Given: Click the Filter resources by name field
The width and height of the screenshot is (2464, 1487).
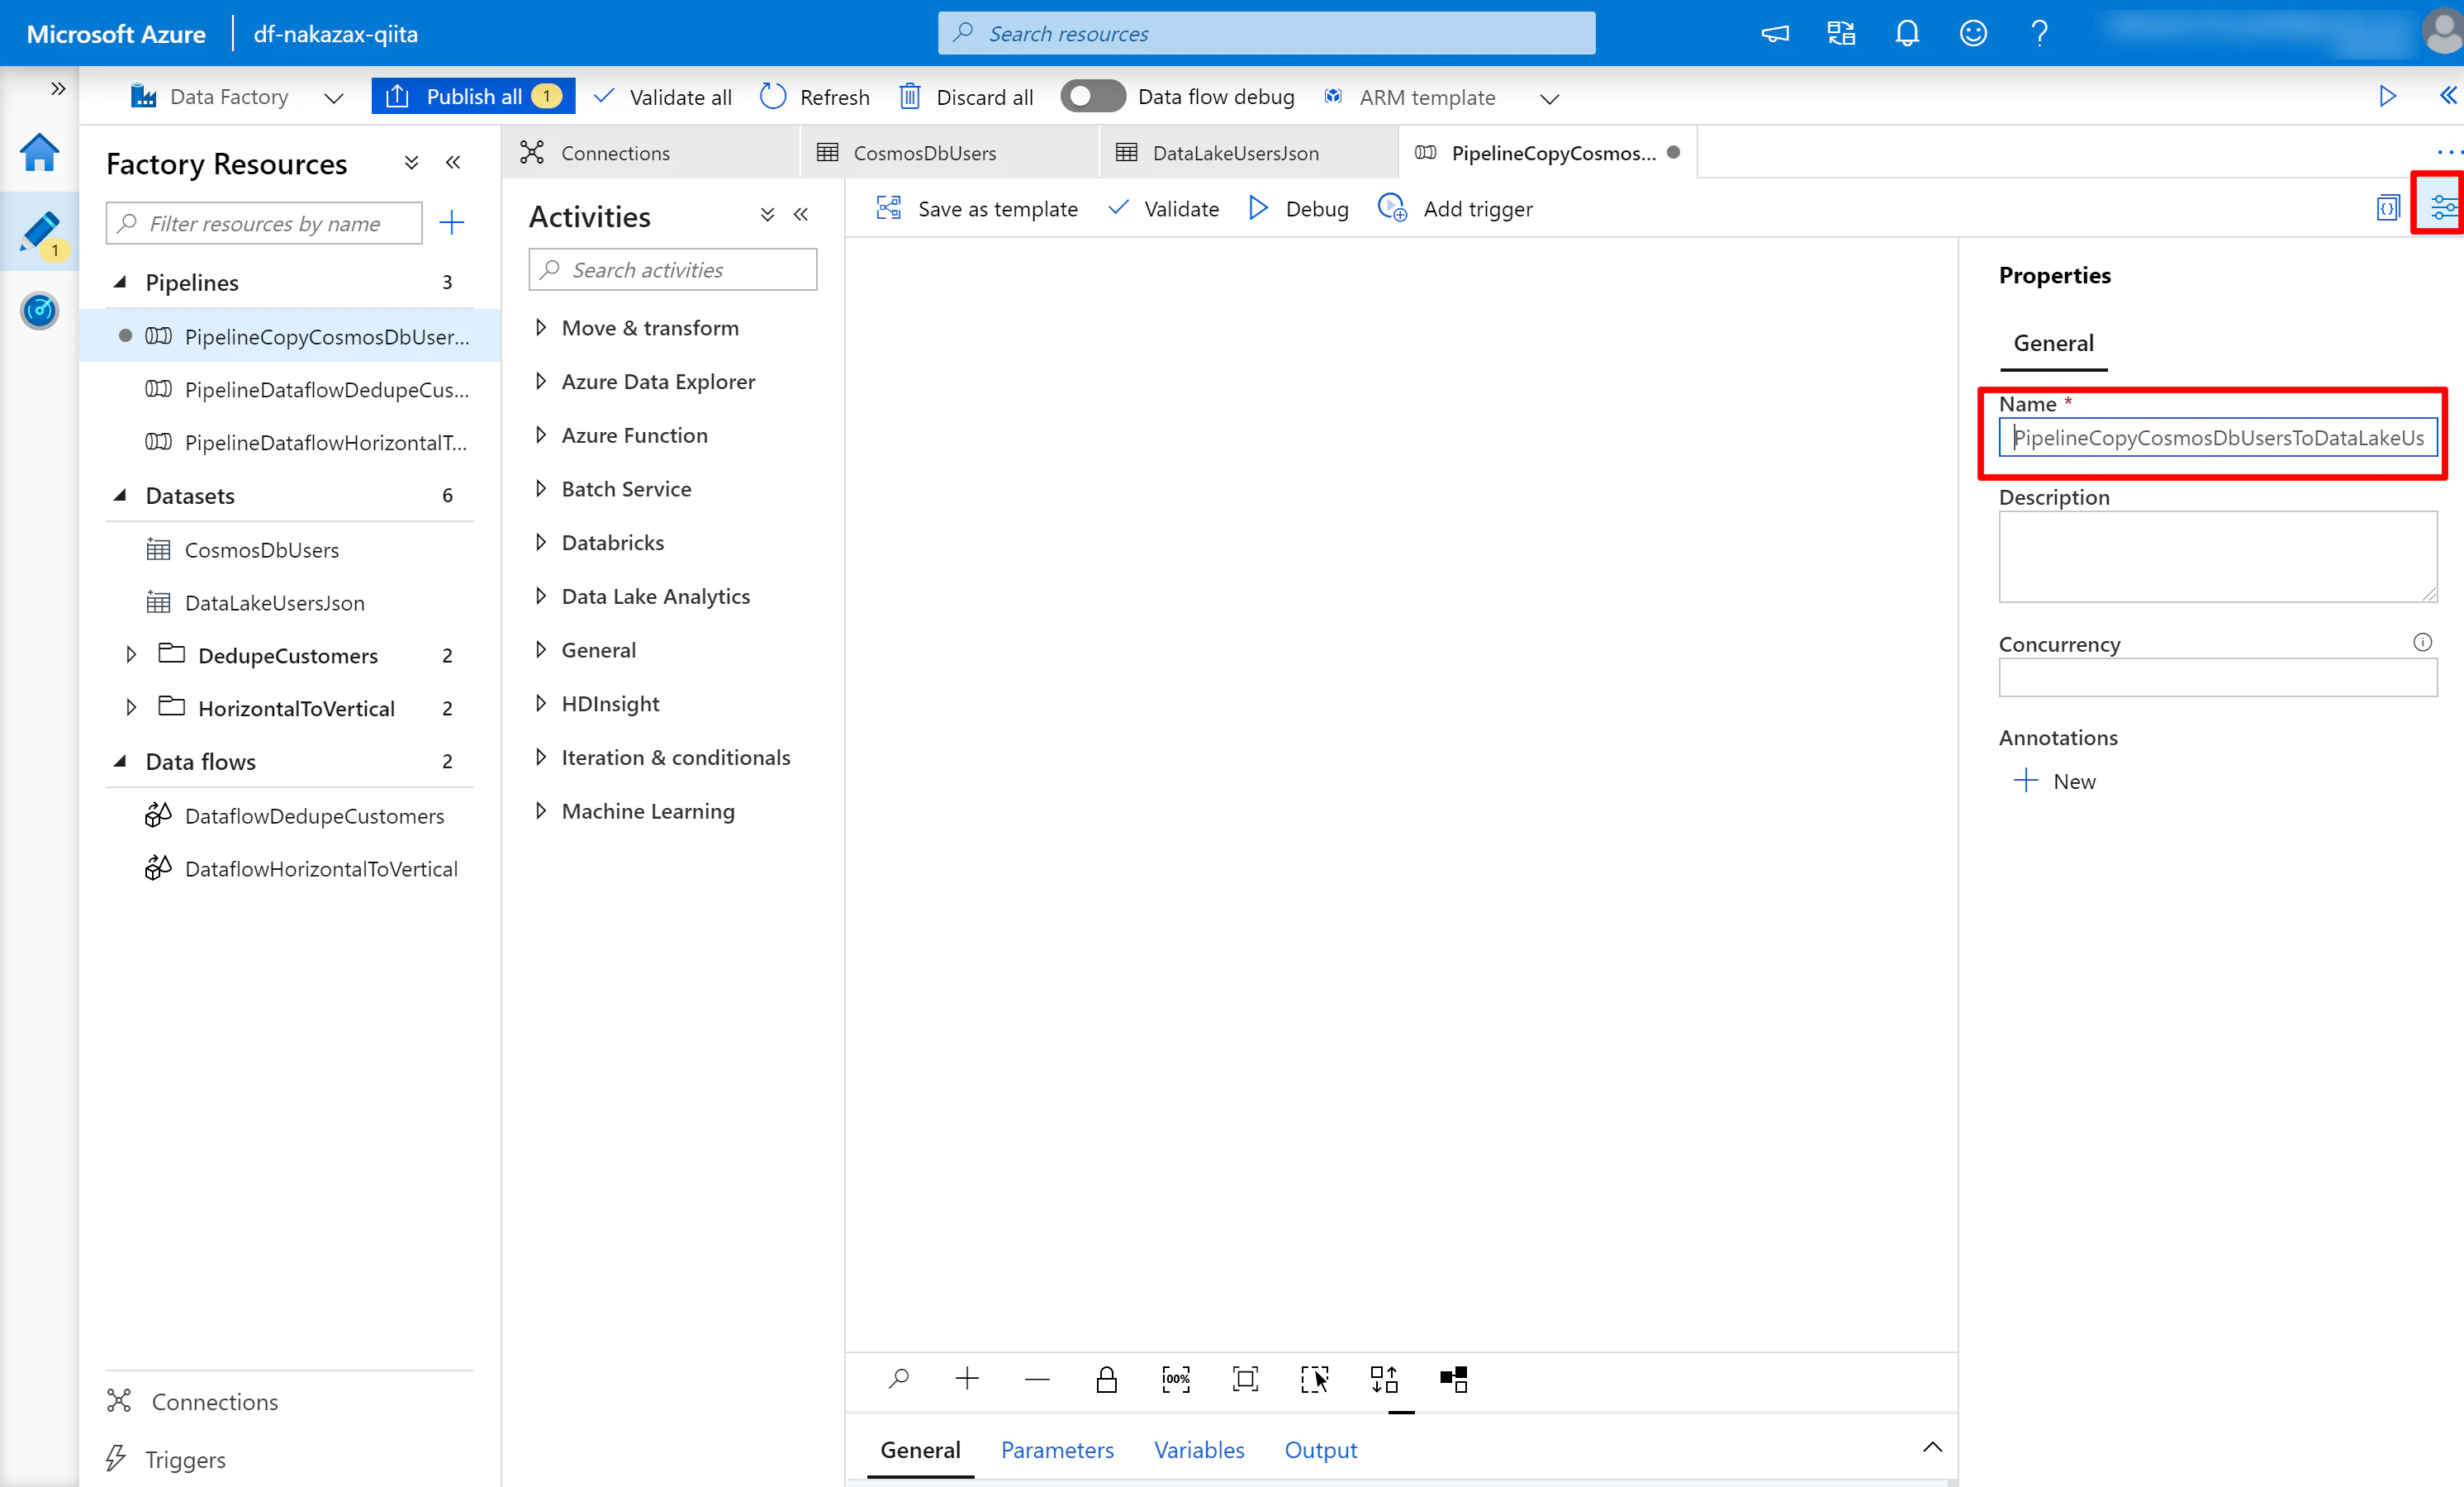Looking at the screenshot, I should click(x=264, y=223).
